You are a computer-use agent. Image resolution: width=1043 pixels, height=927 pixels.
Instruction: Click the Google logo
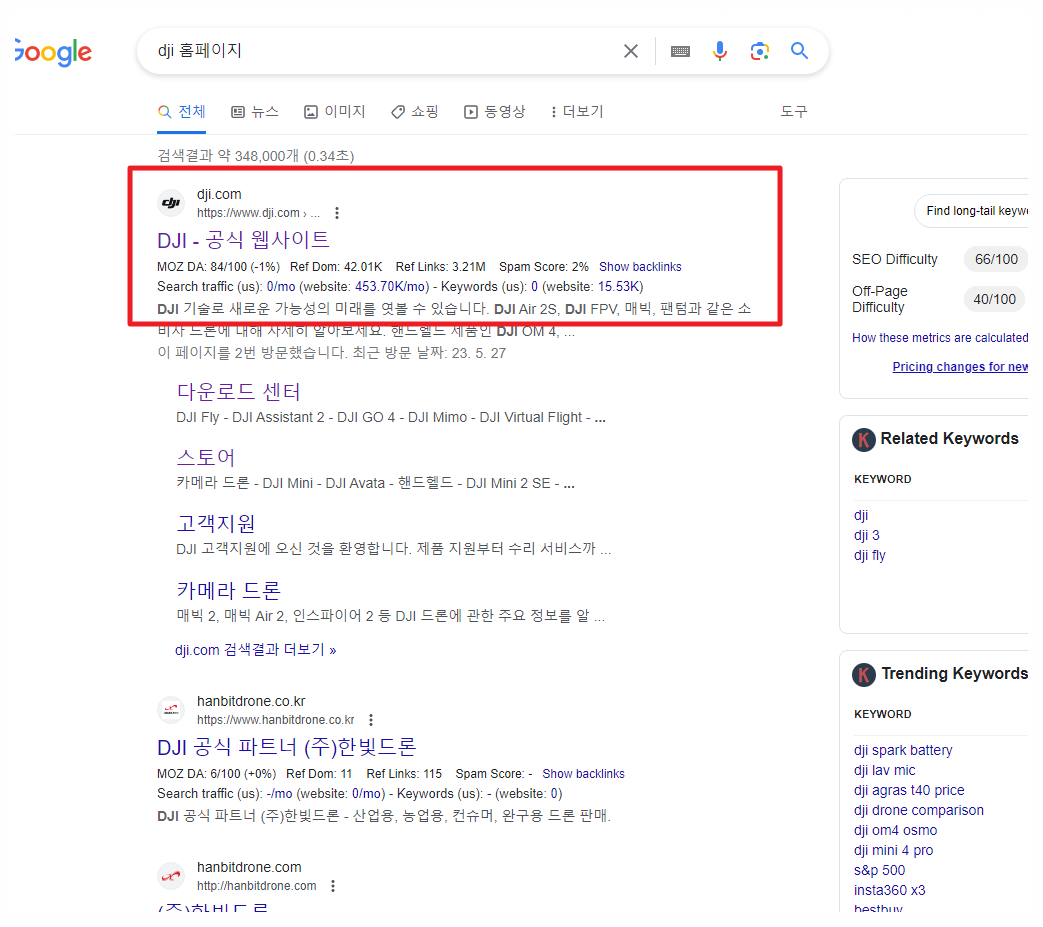(53, 52)
